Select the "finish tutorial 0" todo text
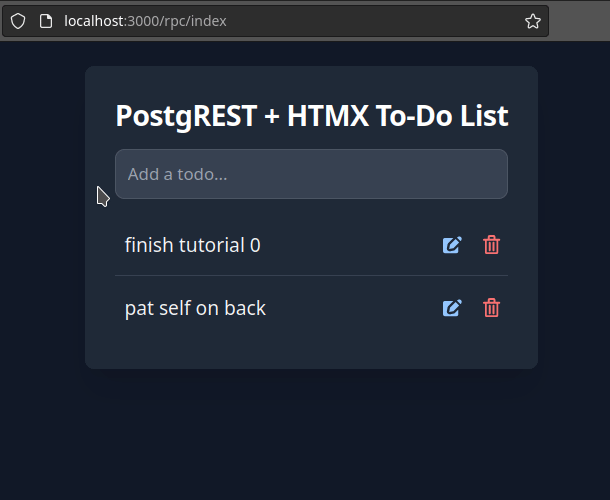610x500 pixels. point(192,245)
